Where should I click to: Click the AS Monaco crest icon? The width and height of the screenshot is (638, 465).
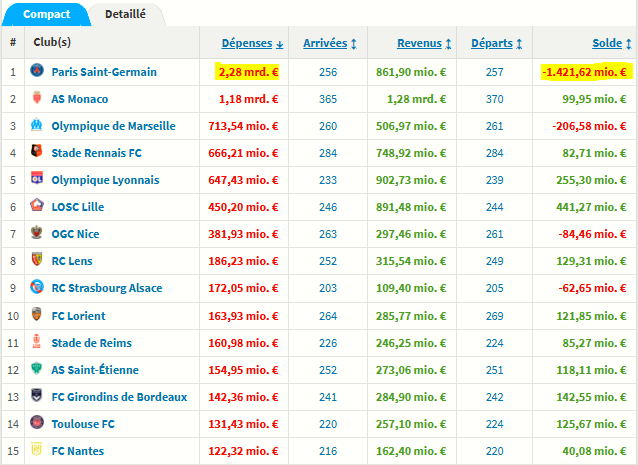tap(37, 98)
